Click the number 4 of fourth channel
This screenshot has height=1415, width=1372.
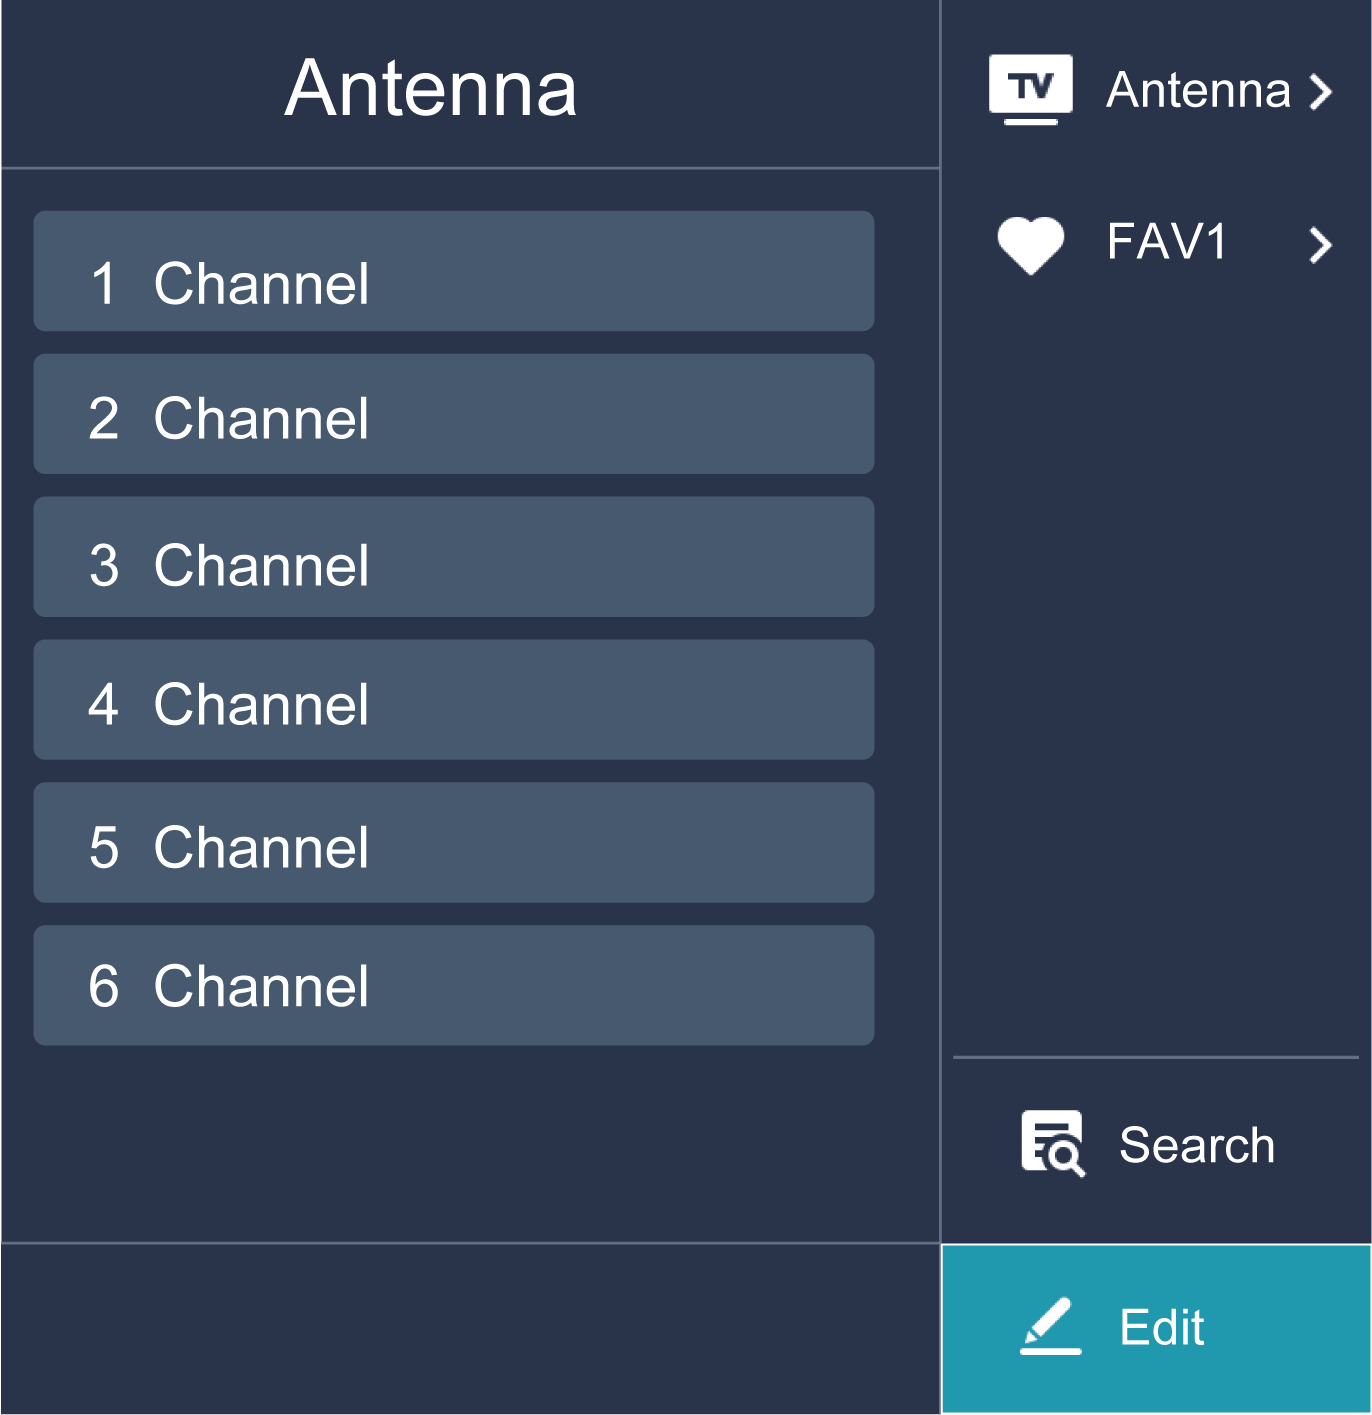pos(104,705)
